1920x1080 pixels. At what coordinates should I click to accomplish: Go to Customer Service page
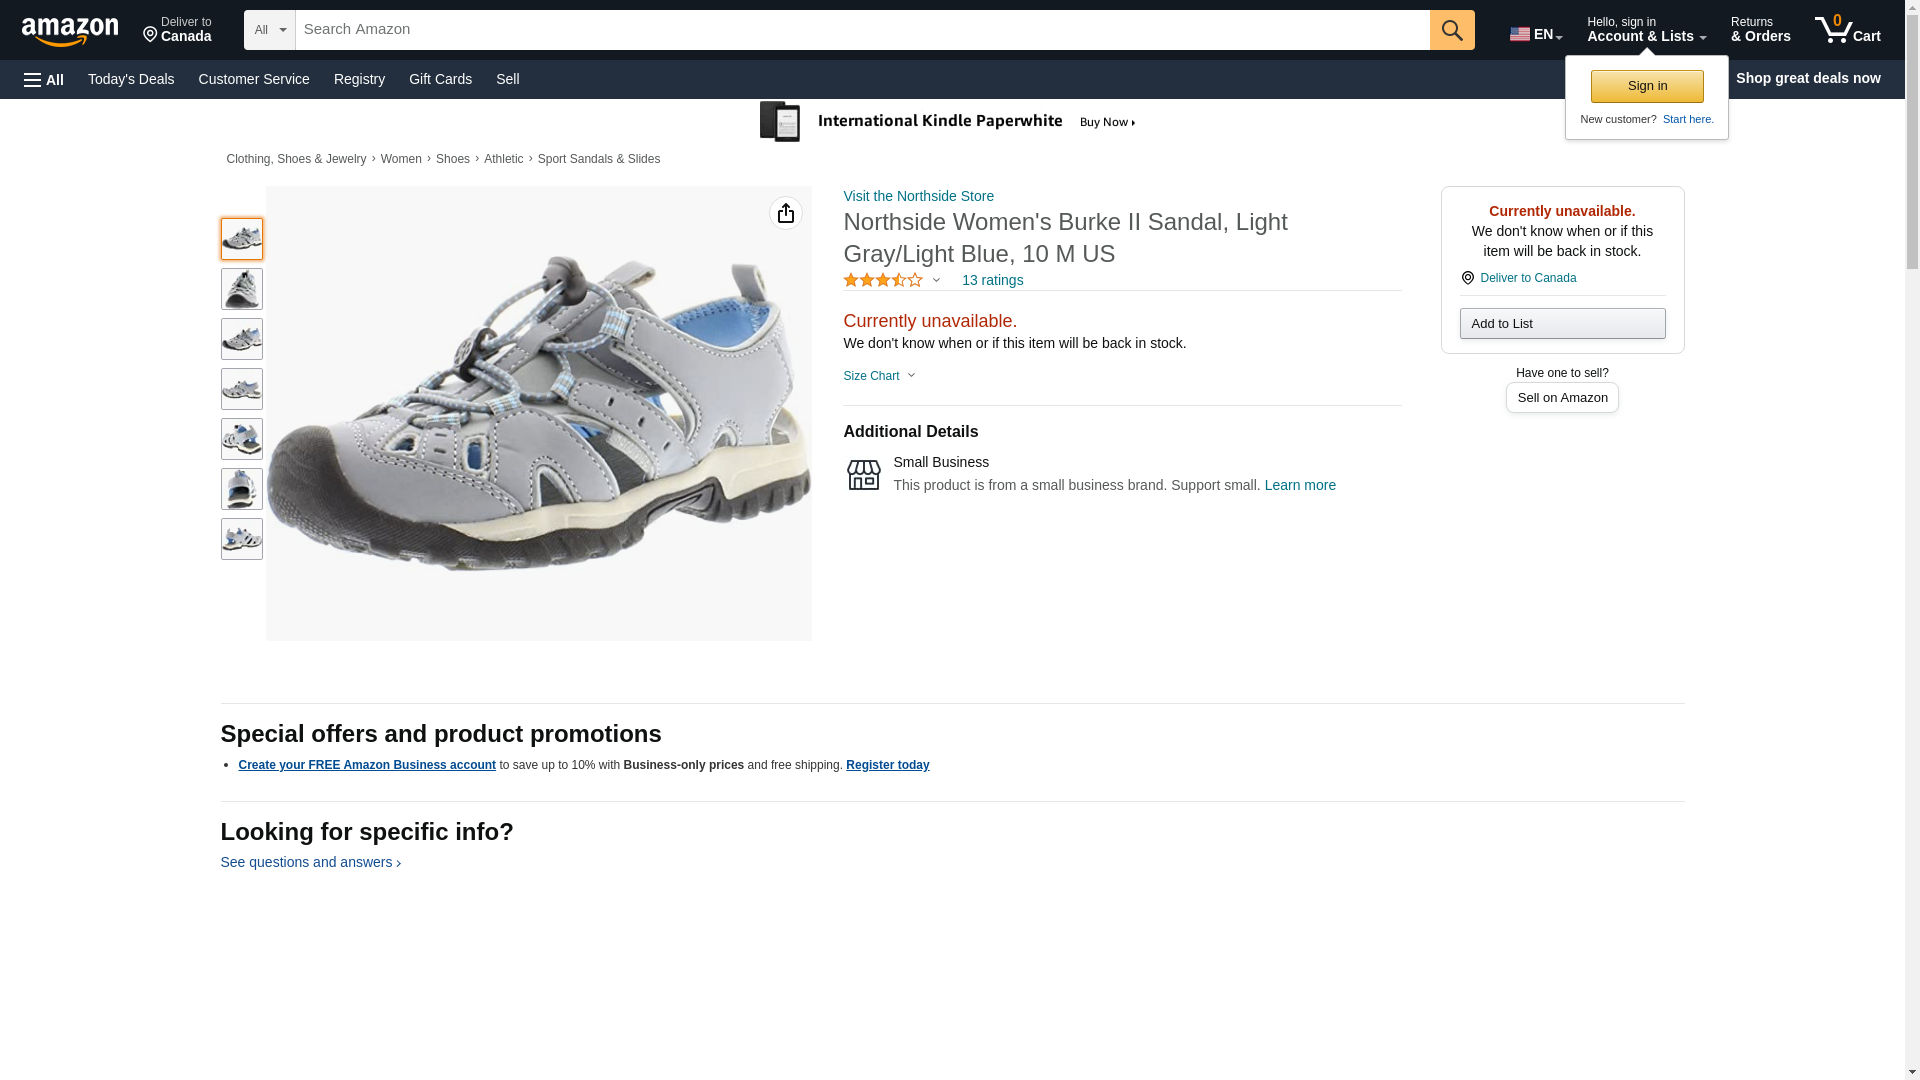(254, 79)
